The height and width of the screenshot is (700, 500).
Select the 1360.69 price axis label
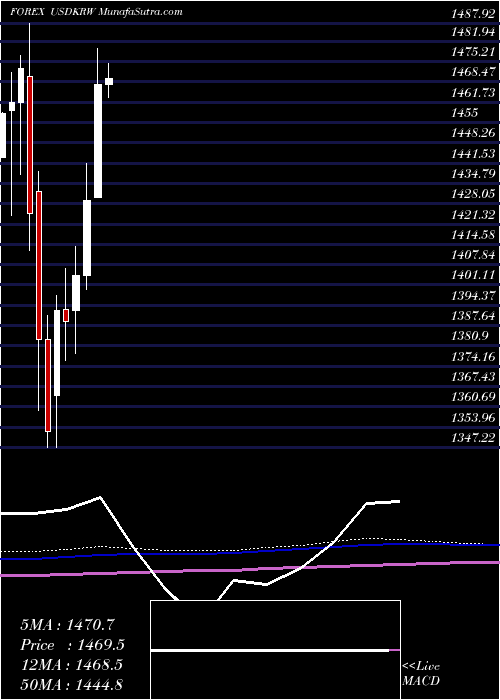coord(473,397)
